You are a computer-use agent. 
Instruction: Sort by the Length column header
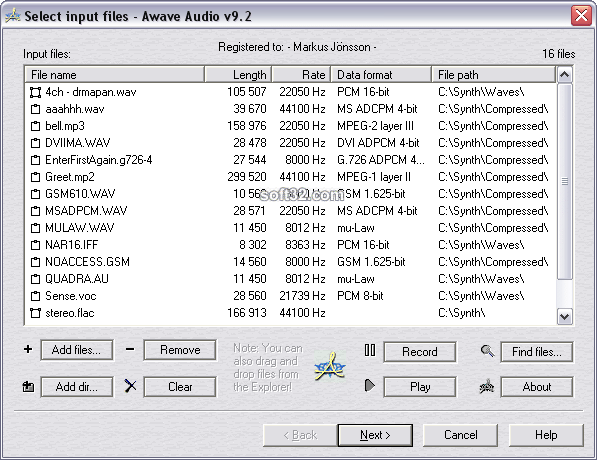(x=238, y=75)
